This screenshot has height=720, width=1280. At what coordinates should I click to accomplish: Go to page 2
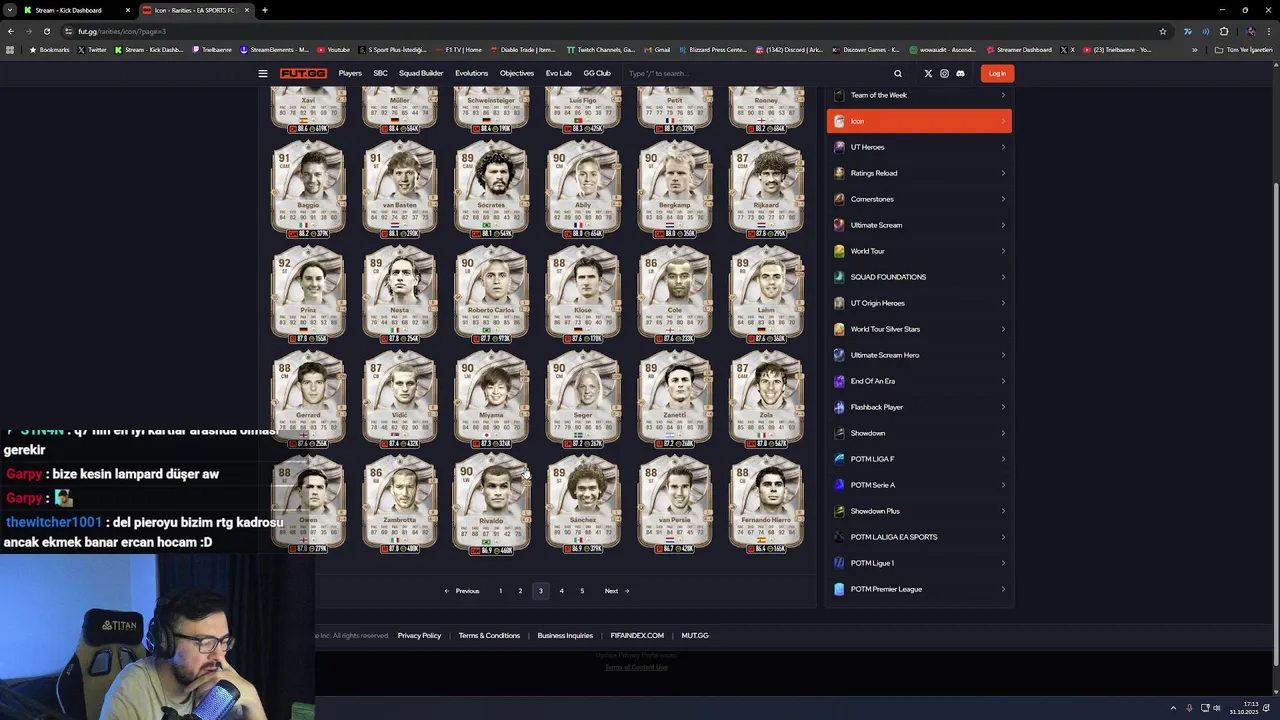click(520, 591)
